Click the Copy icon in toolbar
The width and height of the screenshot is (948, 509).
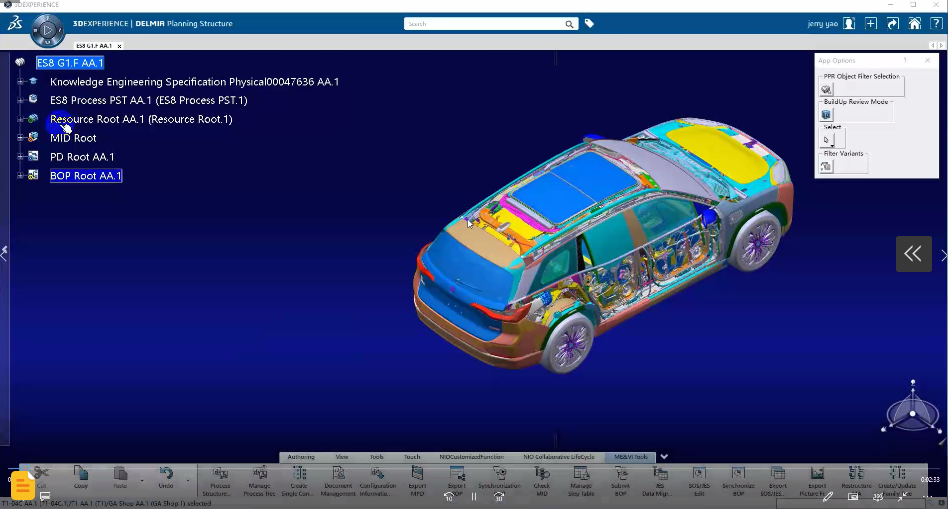pyautogui.click(x=80, y=473)
